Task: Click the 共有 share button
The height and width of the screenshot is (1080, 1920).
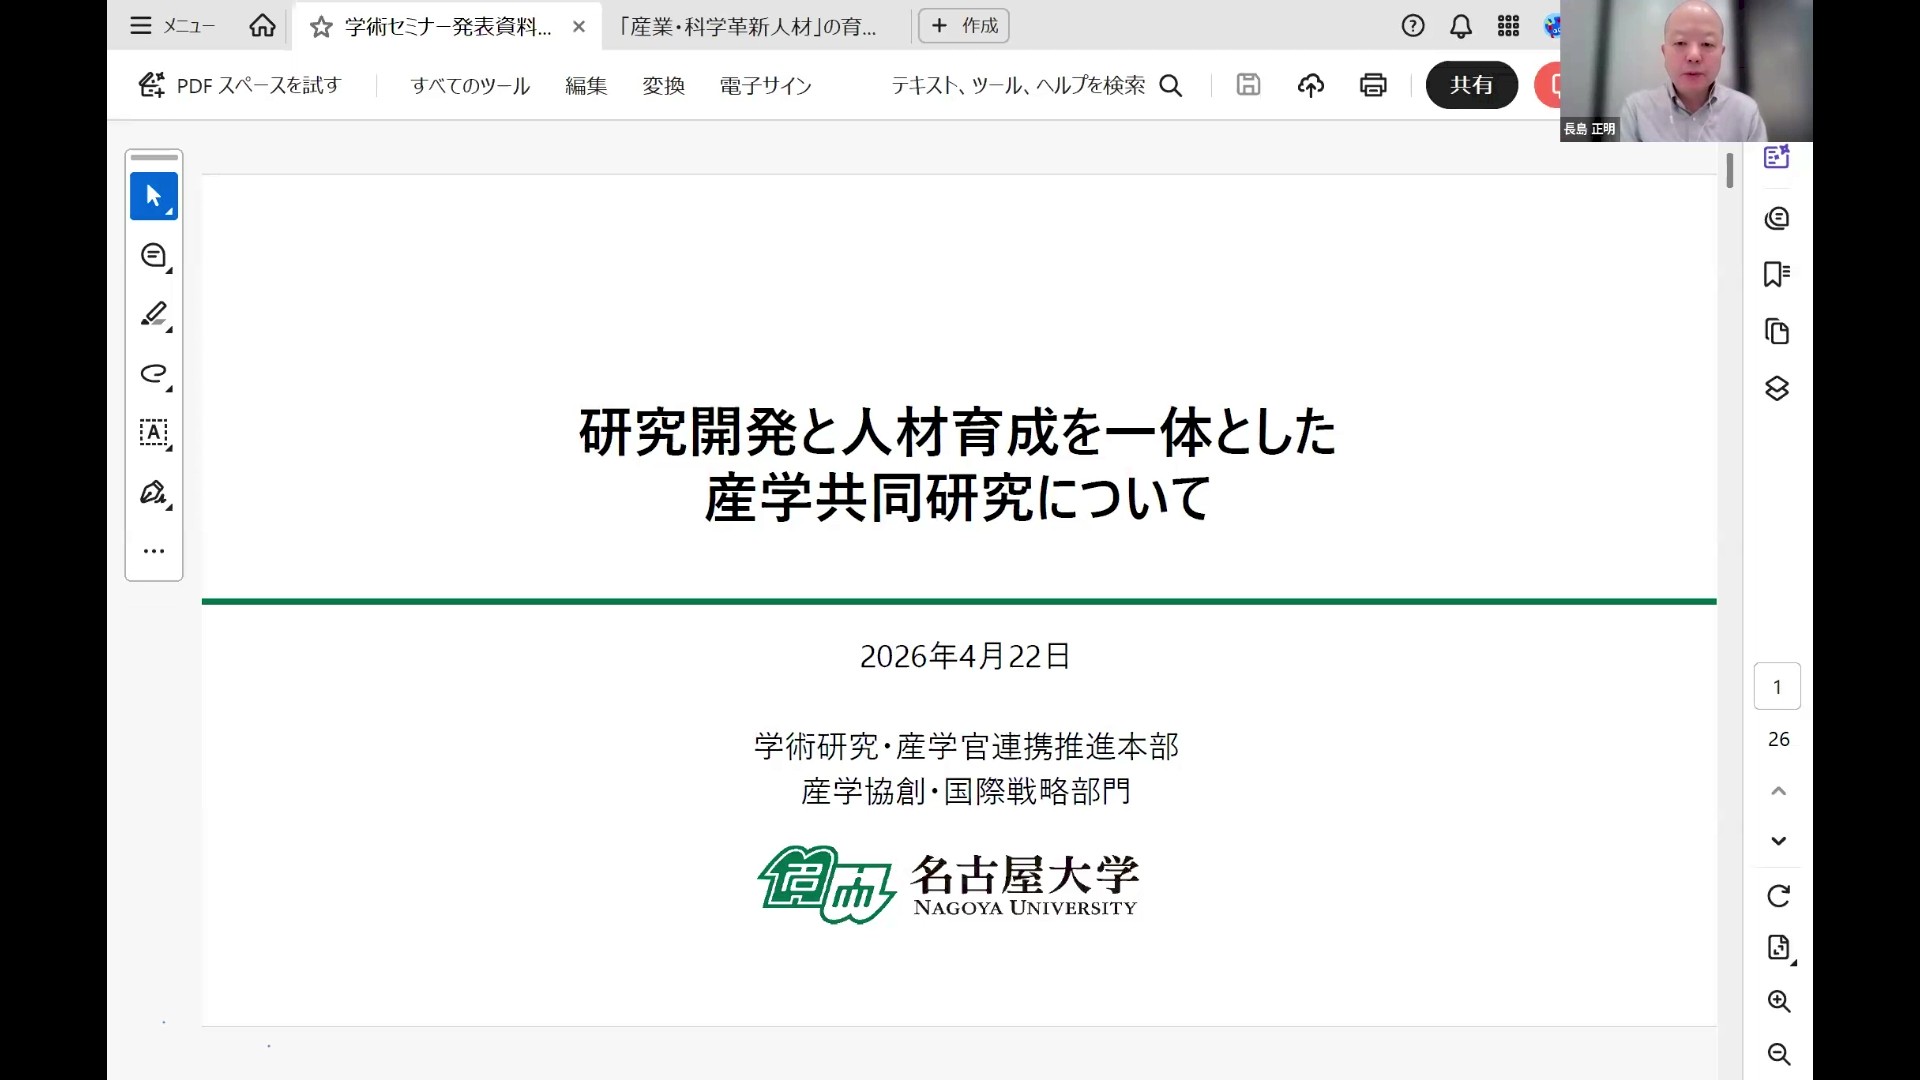Action: click(x=1471, y=85)
